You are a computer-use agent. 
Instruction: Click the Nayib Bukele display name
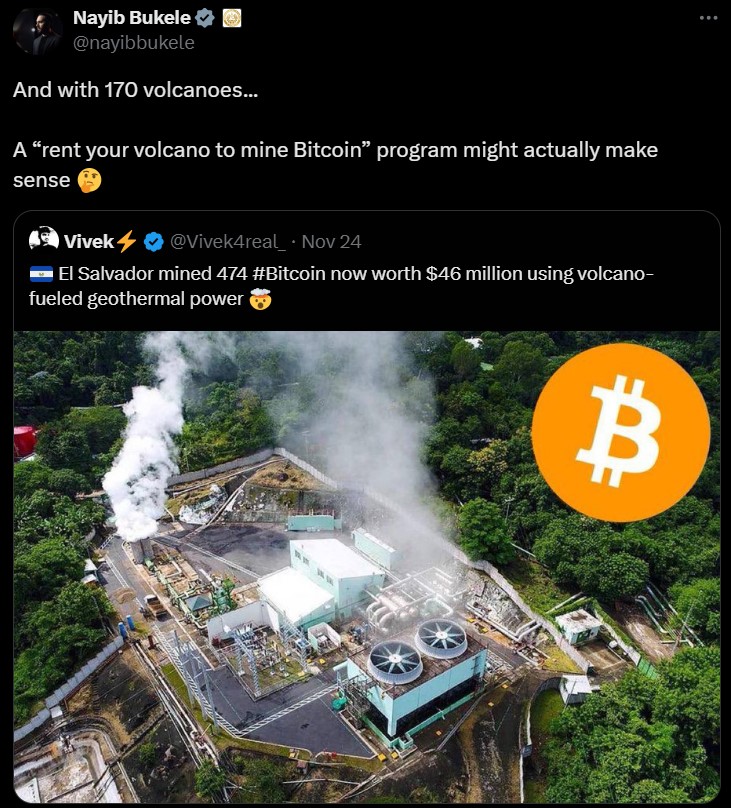click(132, 18)
